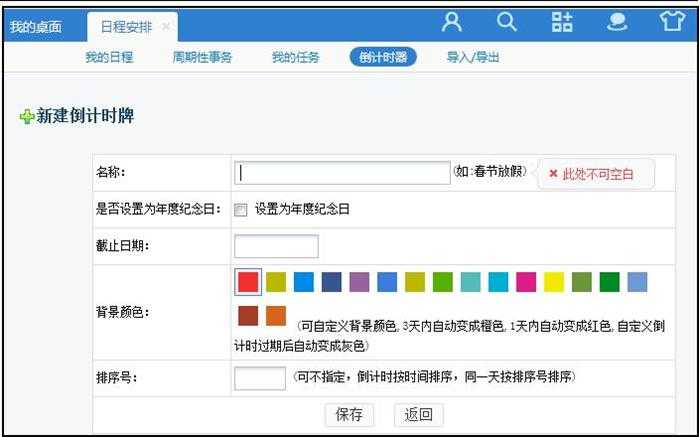The image size is (699, 437).
Task: Click the 如:春节放假 hint text
Action: [x=490, y=172]
